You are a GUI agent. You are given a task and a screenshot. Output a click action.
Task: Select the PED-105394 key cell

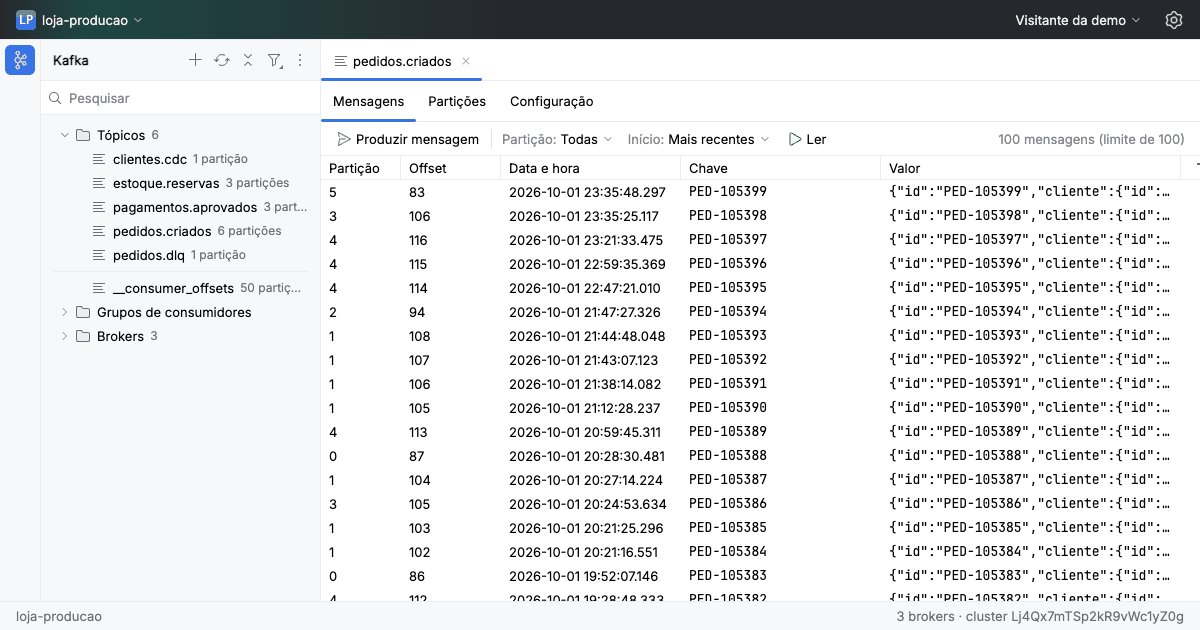[780, 312]
